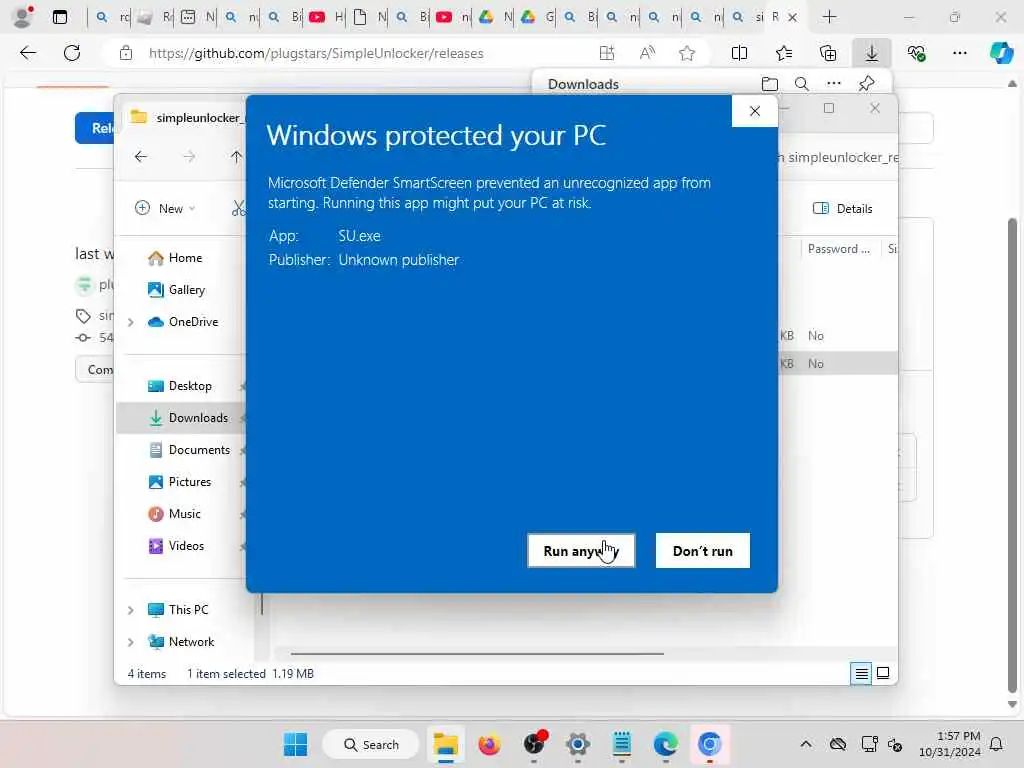Open Settings gear from taskbar
1024x768 pixels.
[577, 744]
